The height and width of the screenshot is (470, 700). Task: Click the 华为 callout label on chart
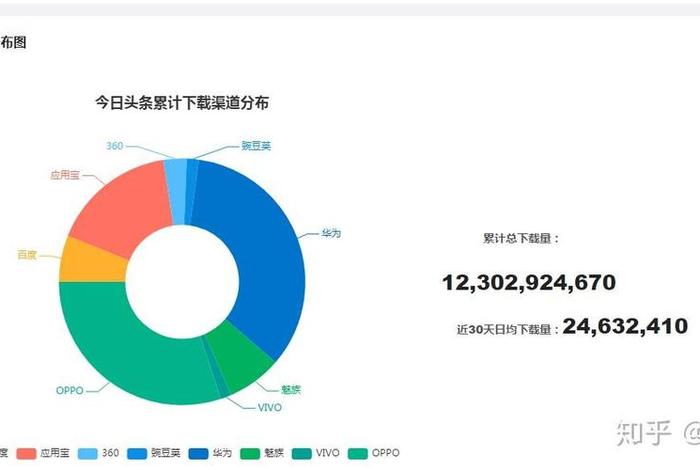pos(331,233)
